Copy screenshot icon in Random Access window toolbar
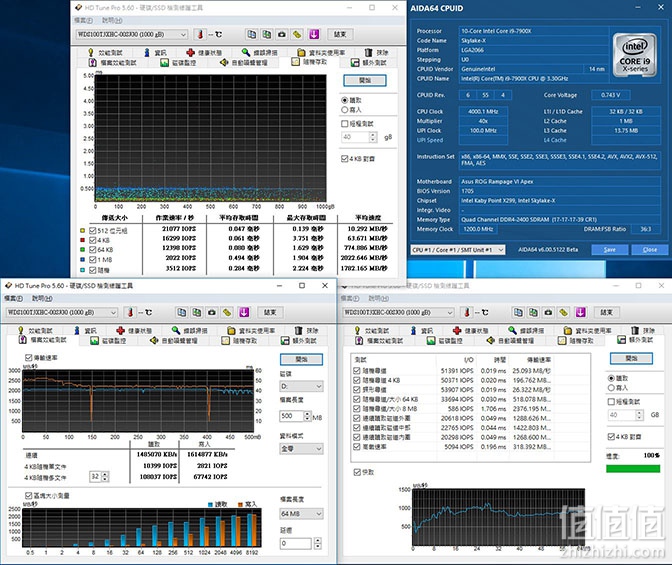The image size is (672, 565). tap(267, 34)
